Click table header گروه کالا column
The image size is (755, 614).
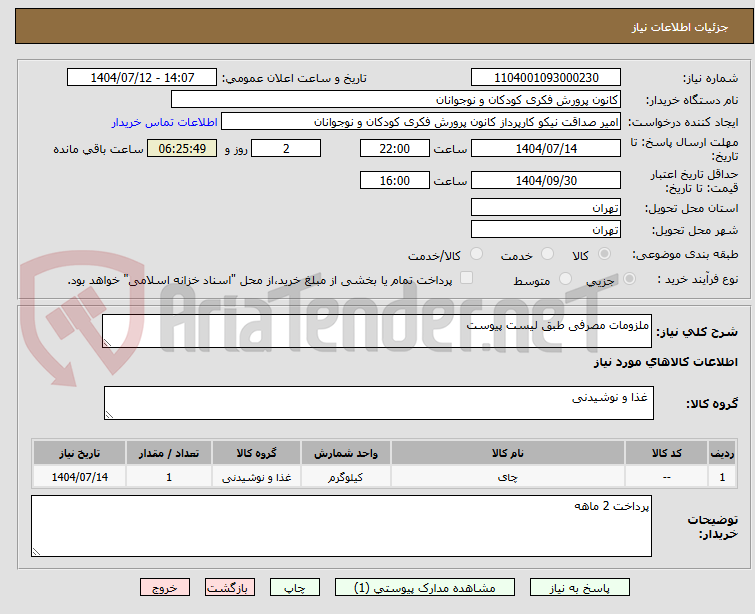click(256, 453)
